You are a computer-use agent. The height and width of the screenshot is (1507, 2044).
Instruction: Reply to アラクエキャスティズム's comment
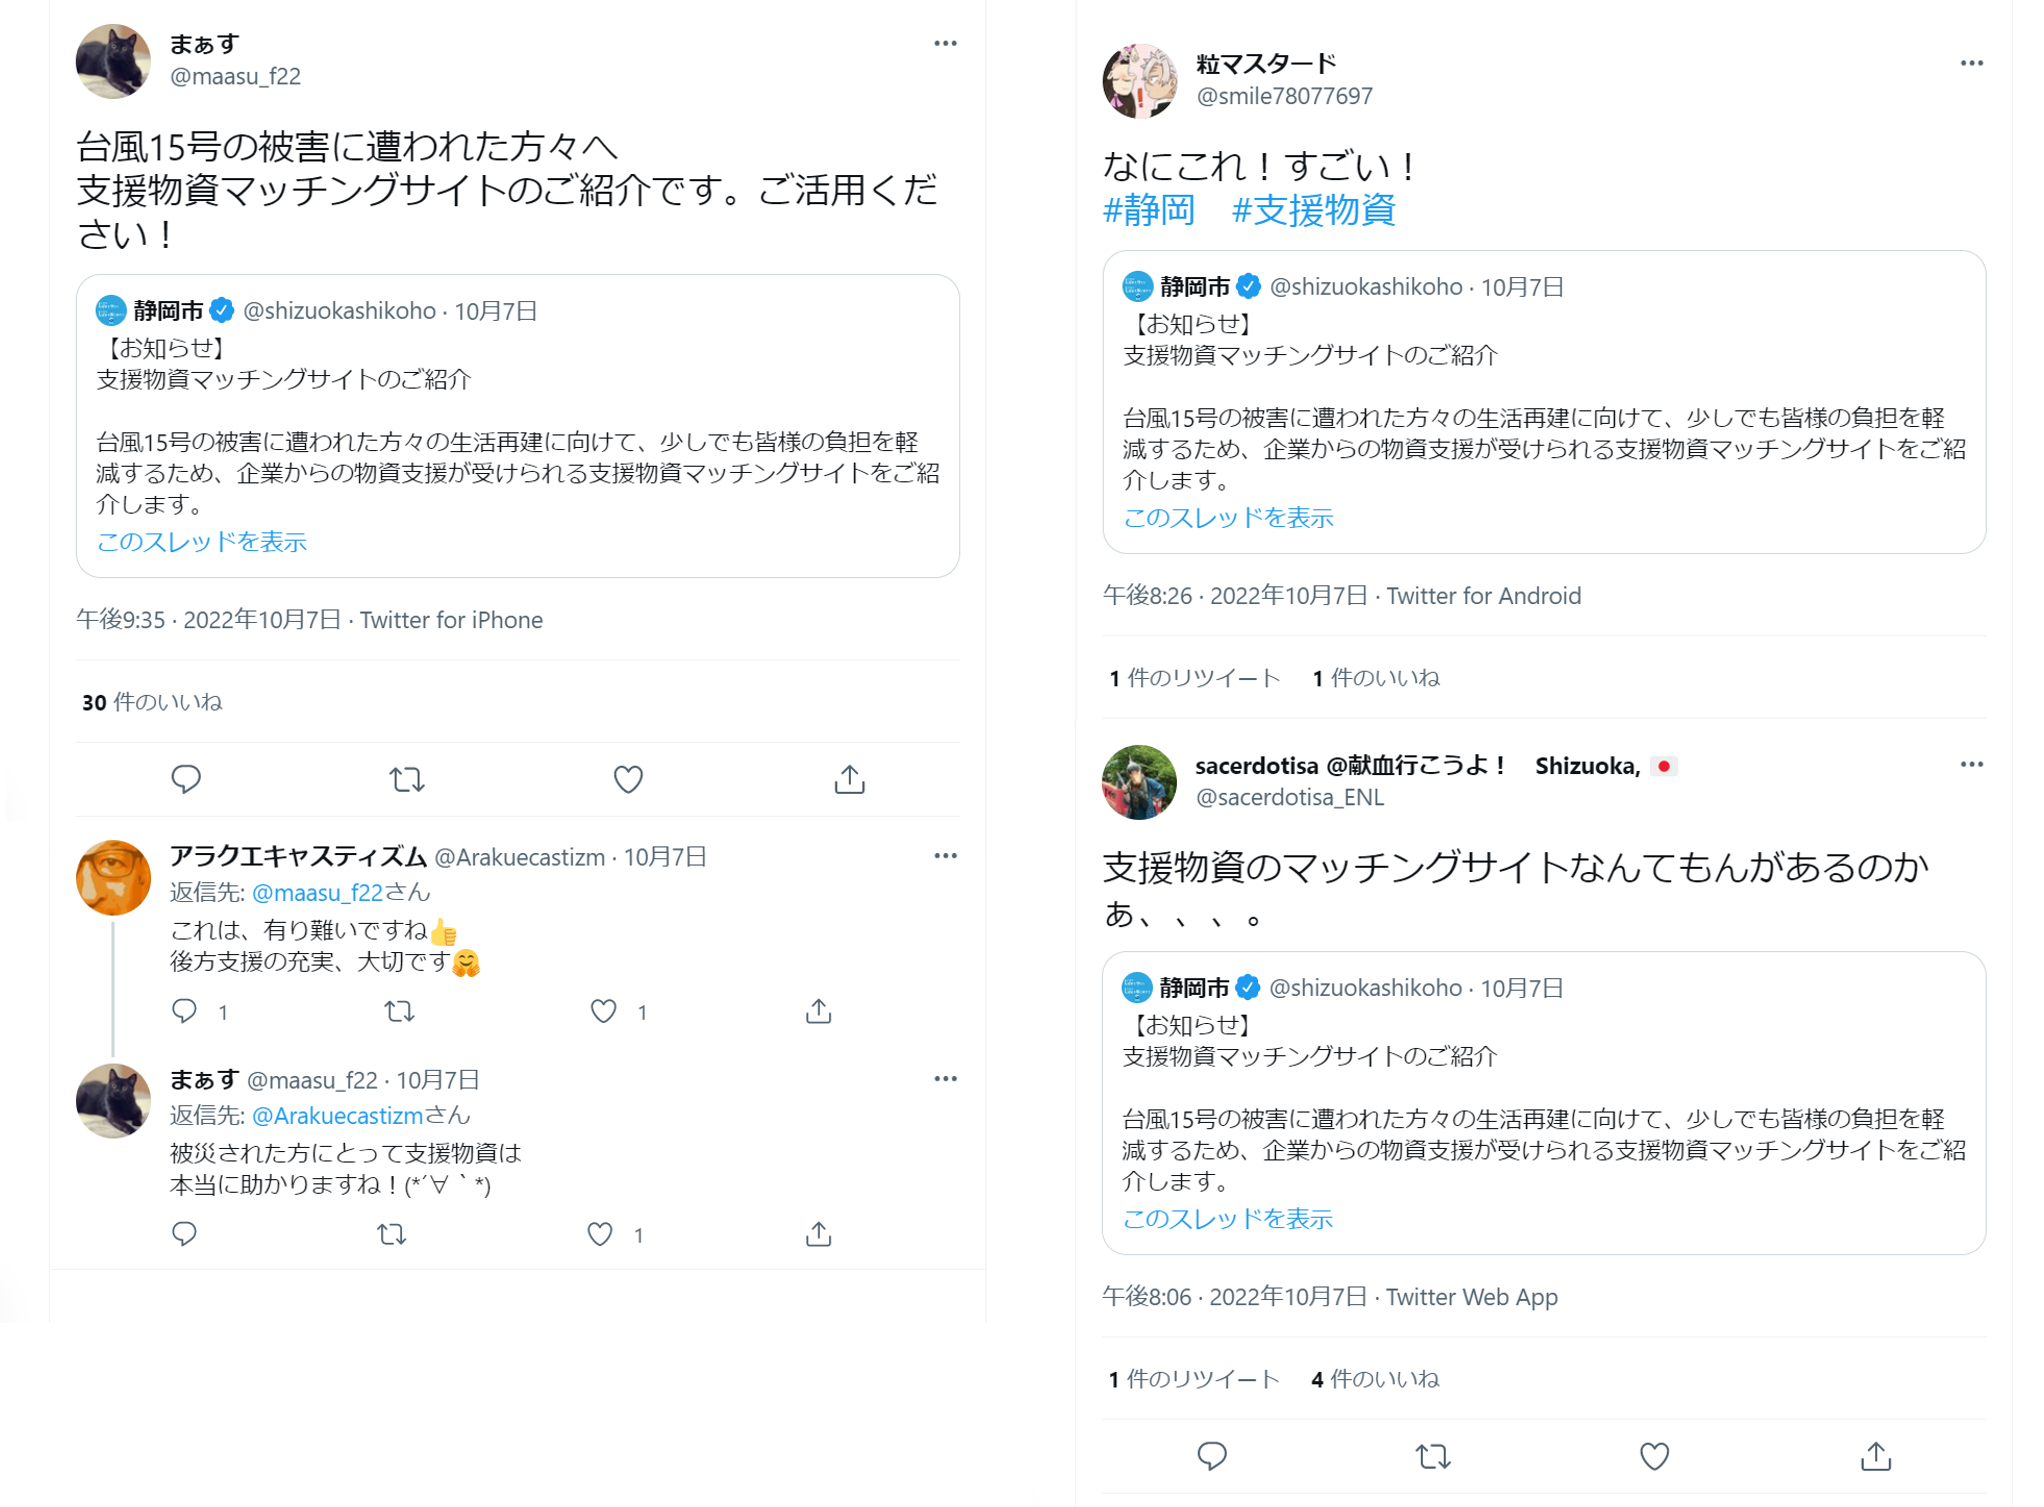[x=186, y=1011]
